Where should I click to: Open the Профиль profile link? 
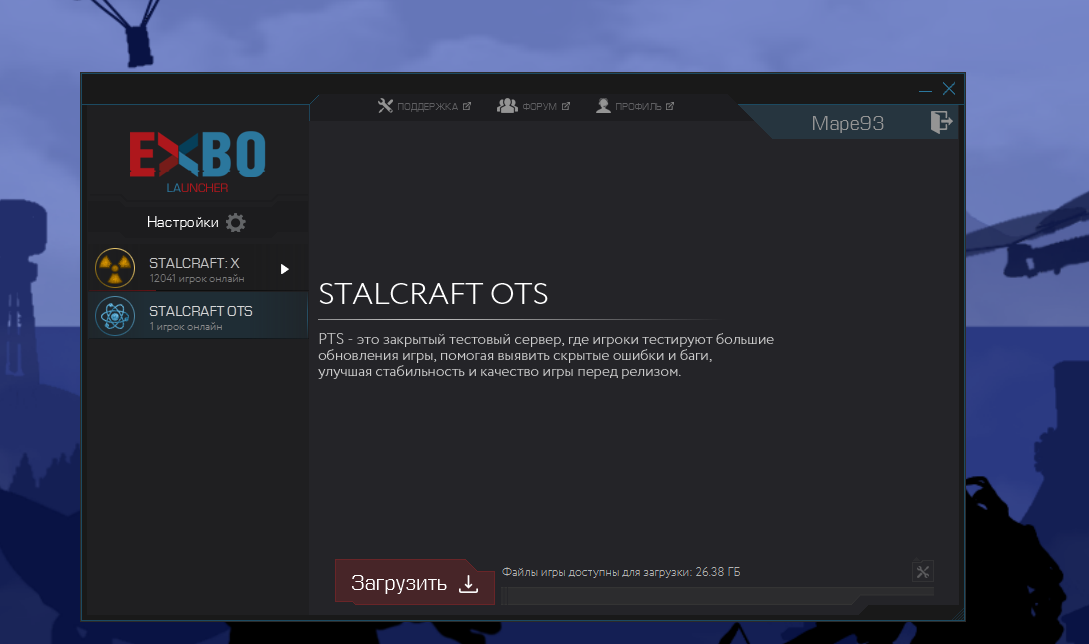coord(635,106)
